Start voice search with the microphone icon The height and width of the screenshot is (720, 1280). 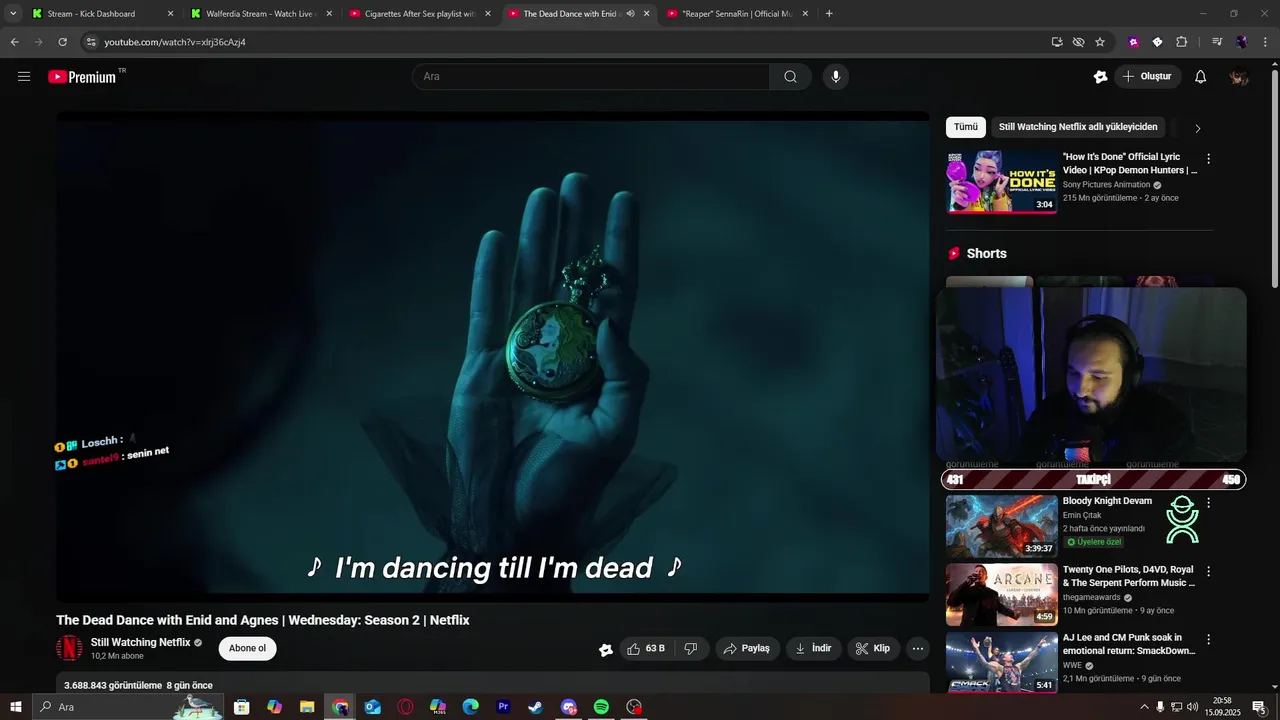pos(836,77)
